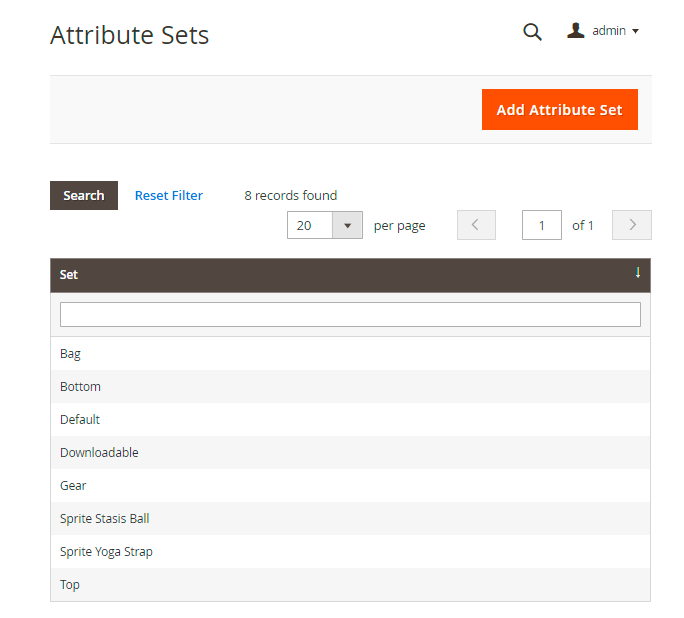
Task: Go to the previous page arrow
Action: click(x=476, y=225)
